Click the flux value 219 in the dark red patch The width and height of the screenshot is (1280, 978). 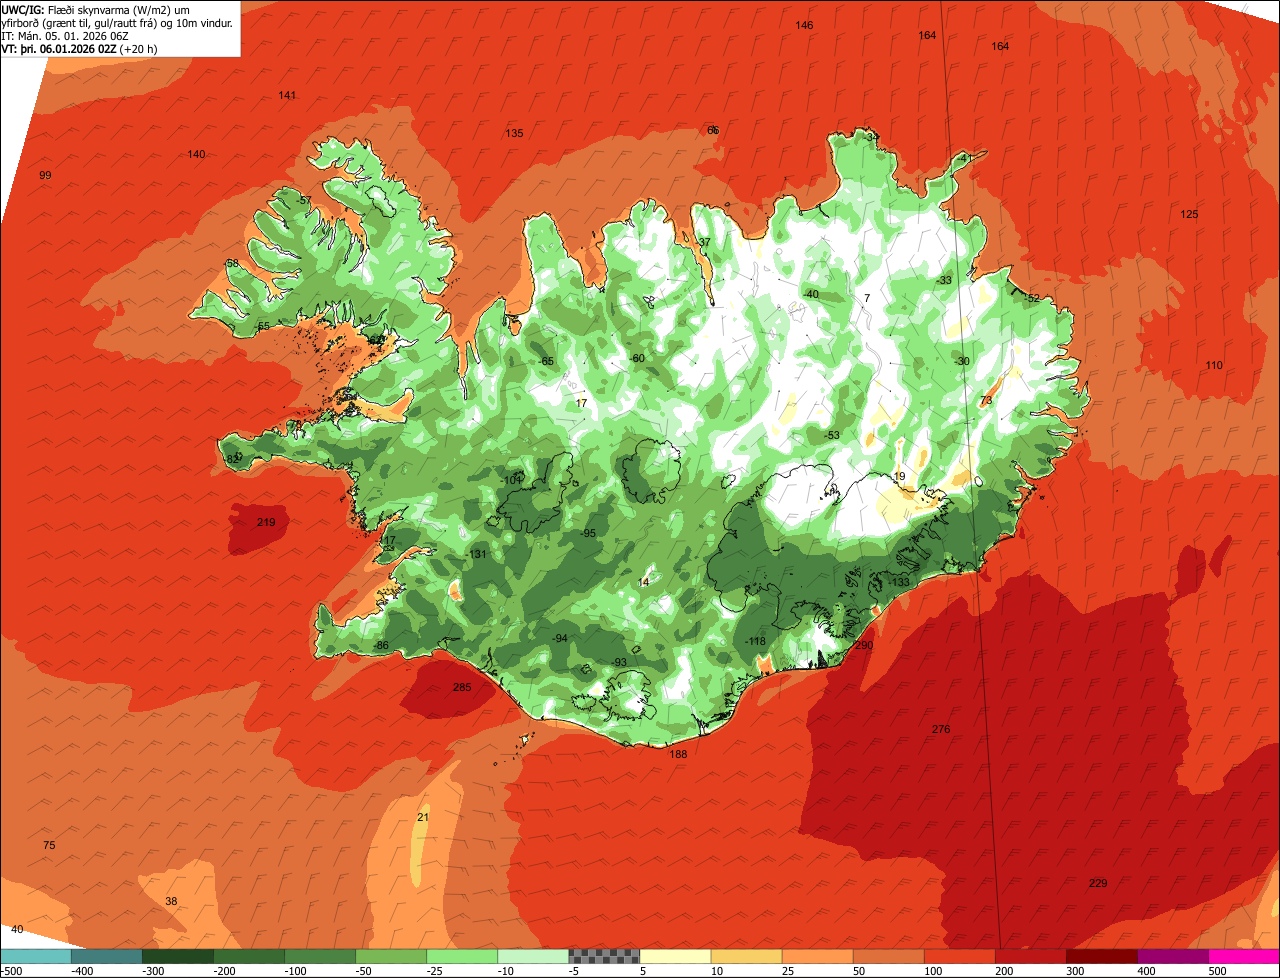(x=266, y=522)
